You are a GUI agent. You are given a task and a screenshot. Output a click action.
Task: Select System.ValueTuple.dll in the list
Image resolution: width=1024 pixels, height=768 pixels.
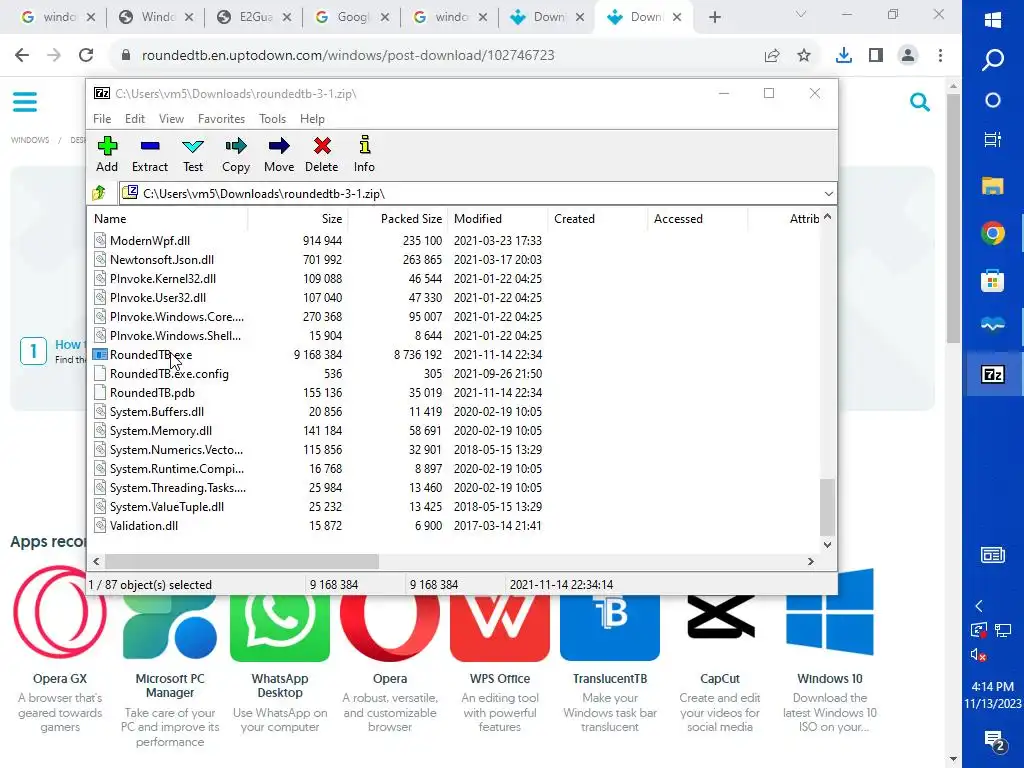point(167,507)
